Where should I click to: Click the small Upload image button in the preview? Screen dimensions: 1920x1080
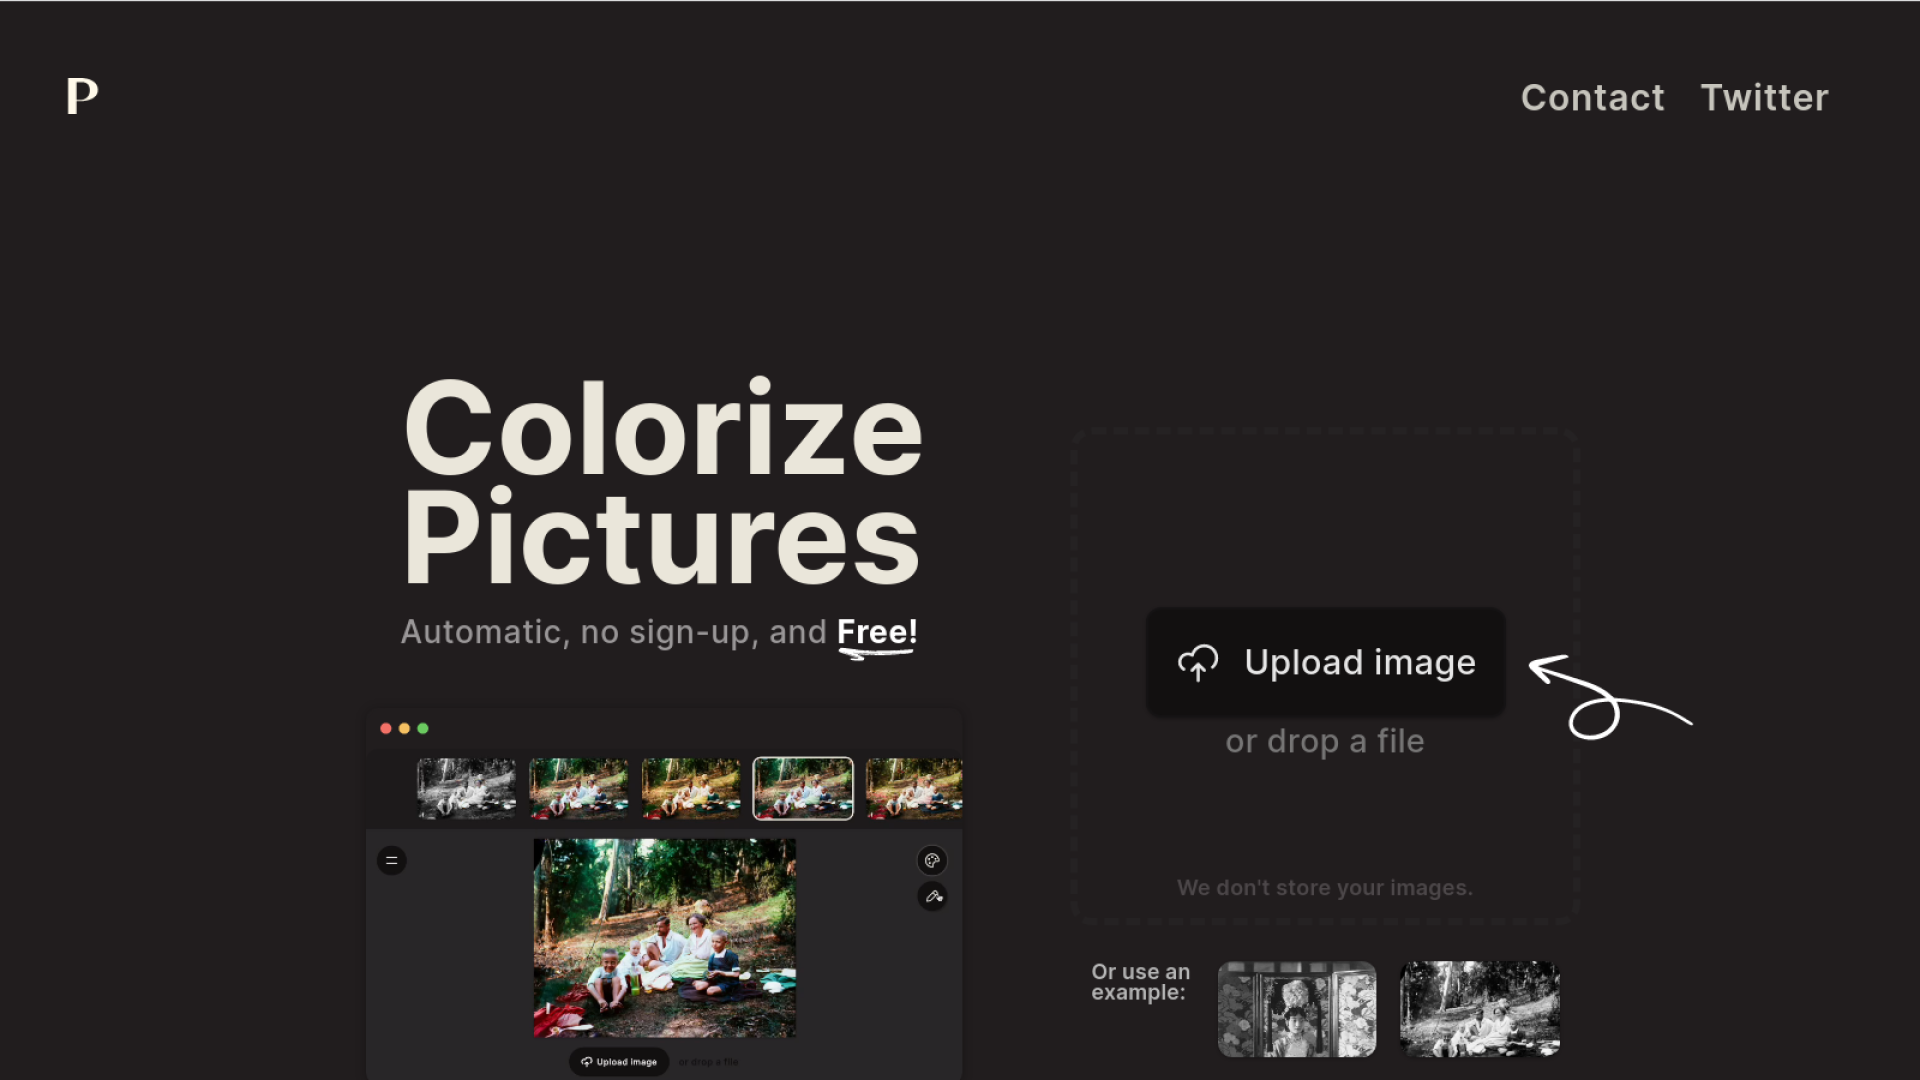click(x=619, y=1062)
